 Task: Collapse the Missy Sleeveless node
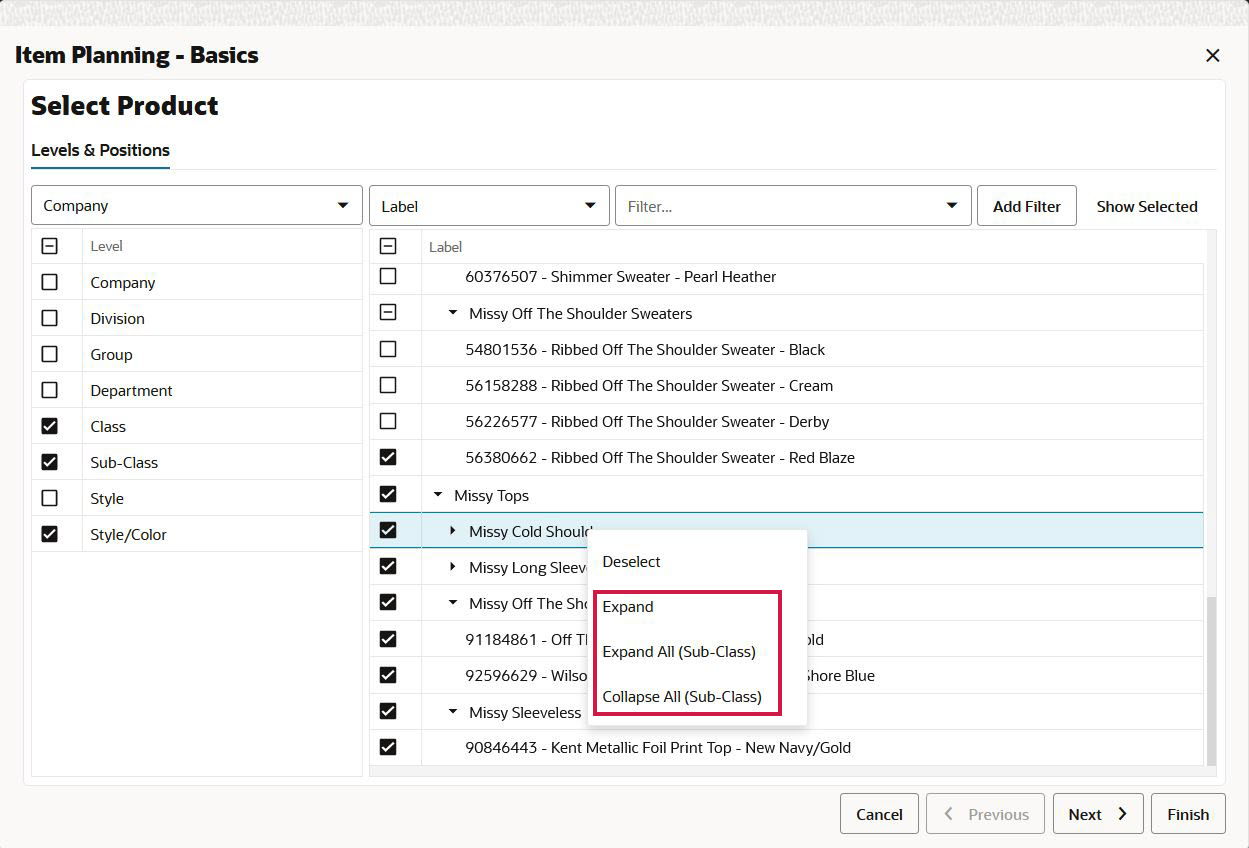(453, 712)
